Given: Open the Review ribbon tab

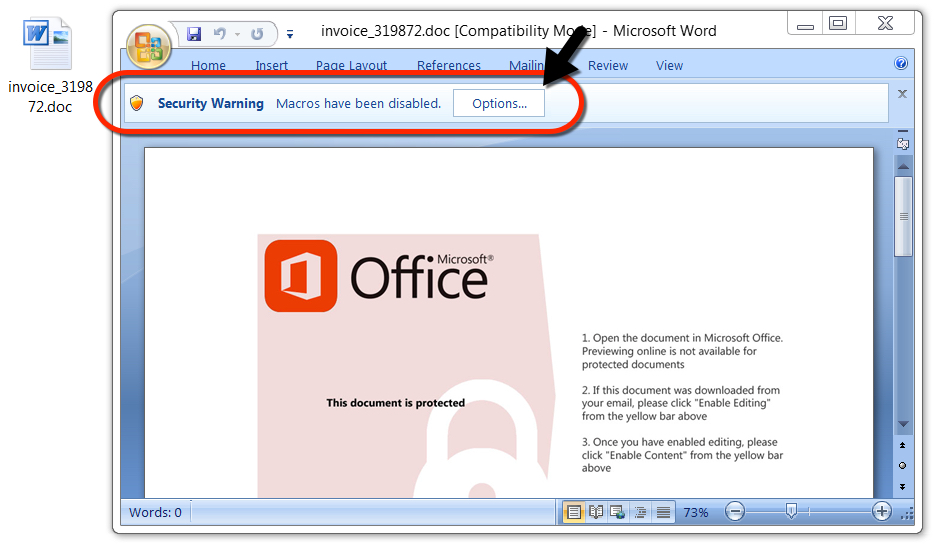Looking at the screenshot, I should 608,65.
